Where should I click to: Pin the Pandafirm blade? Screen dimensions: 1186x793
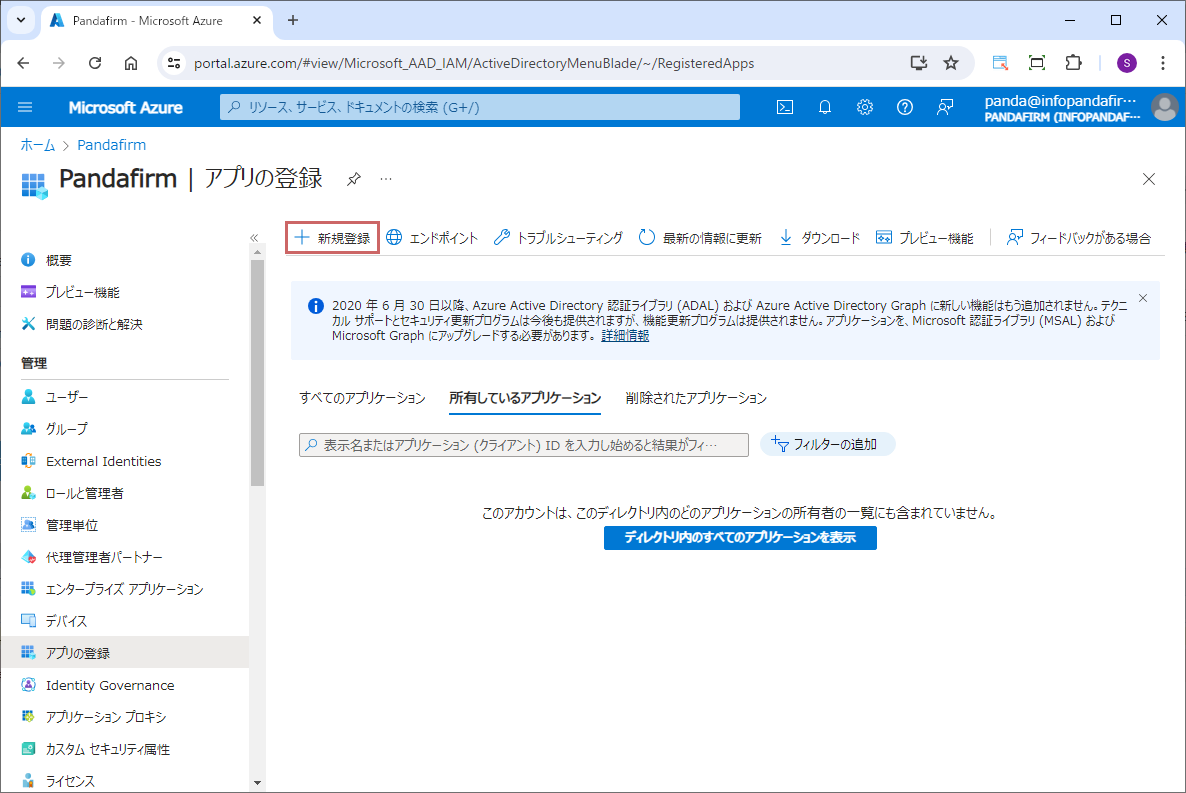click(353, 179)
